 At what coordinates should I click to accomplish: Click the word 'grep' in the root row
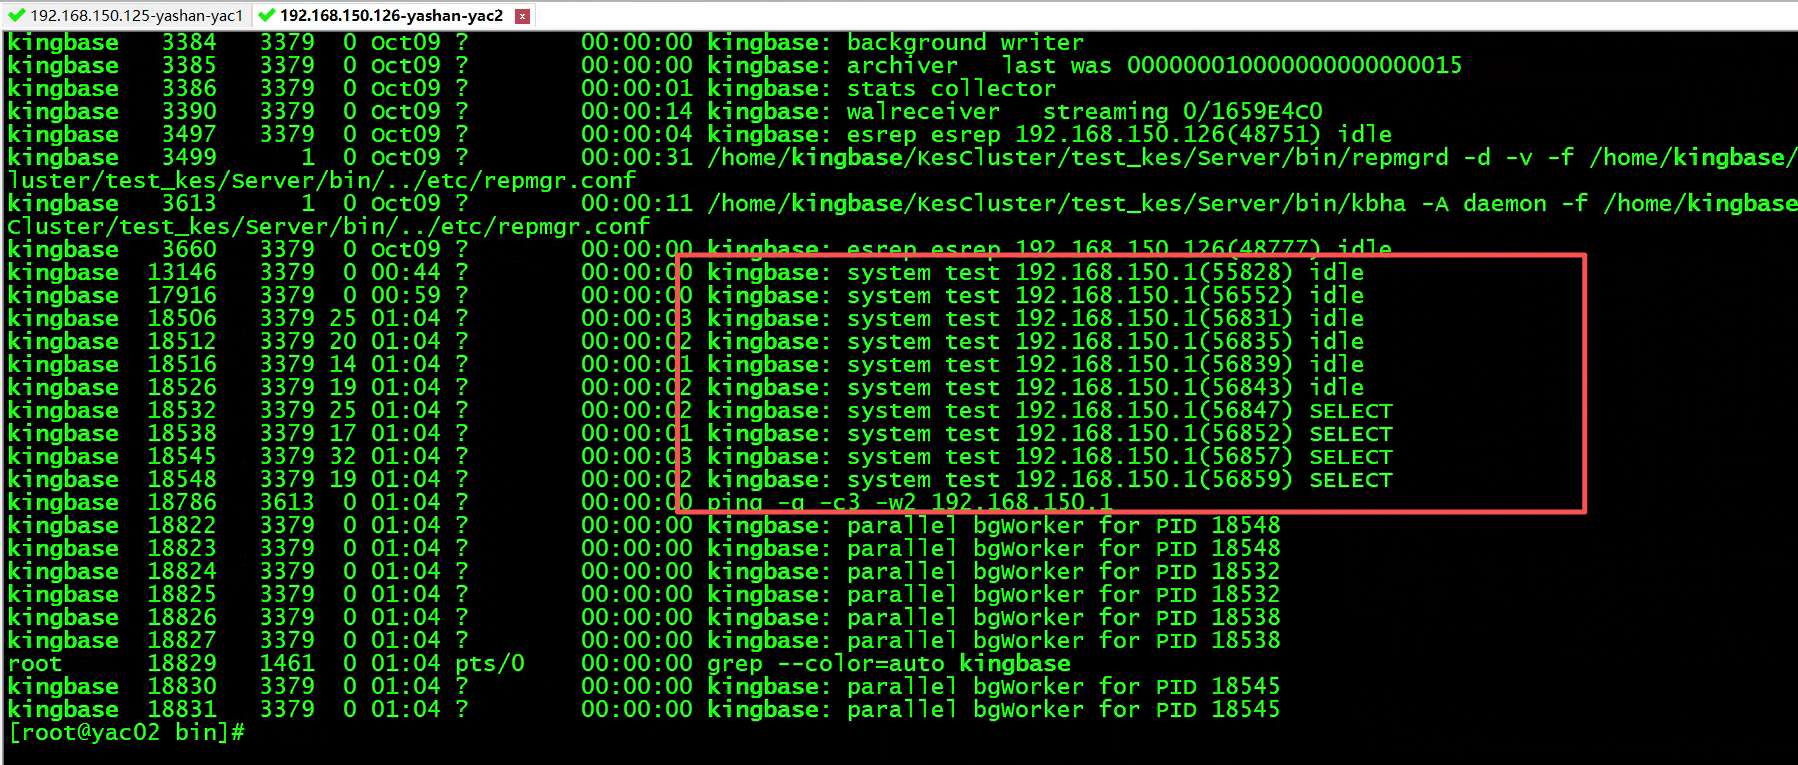click(x=735, y=663)
